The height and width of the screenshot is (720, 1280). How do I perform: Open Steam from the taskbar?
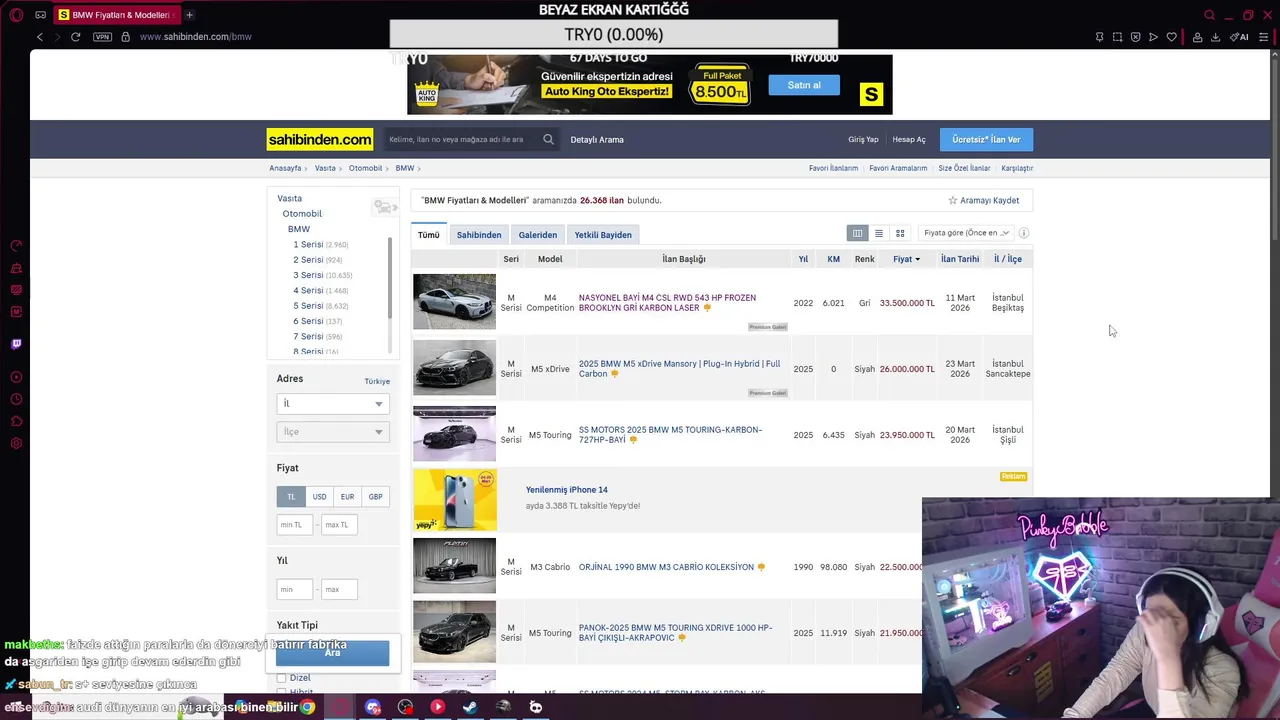pos(469,707)
